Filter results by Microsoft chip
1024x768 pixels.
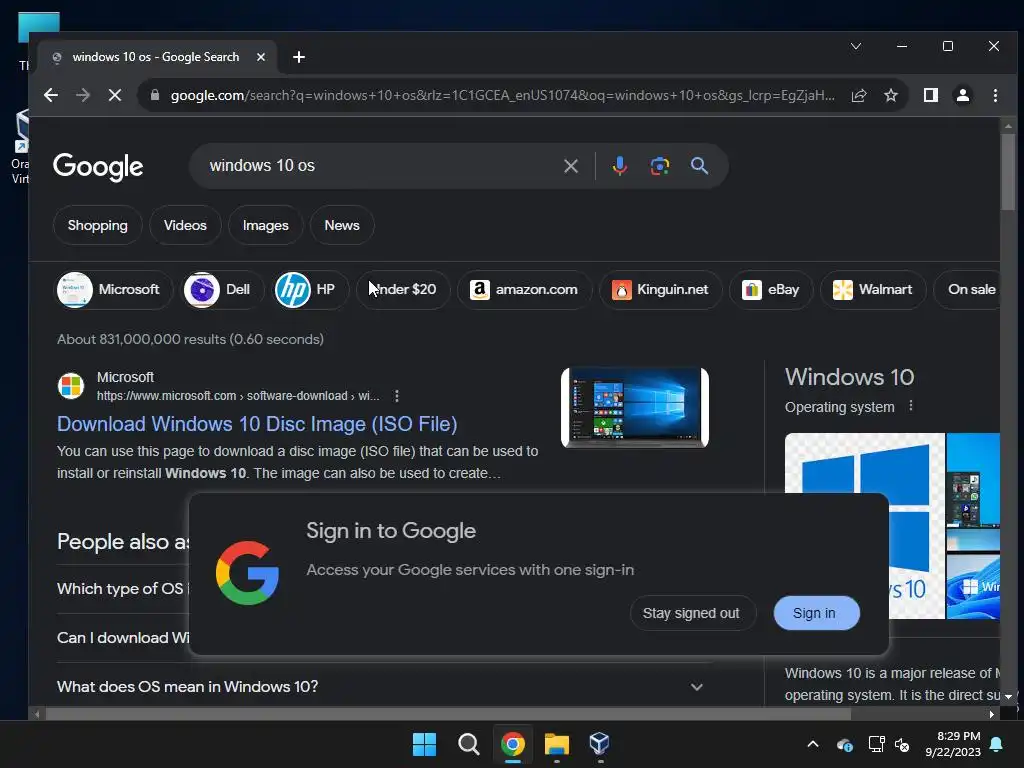[x=114, y=289]
